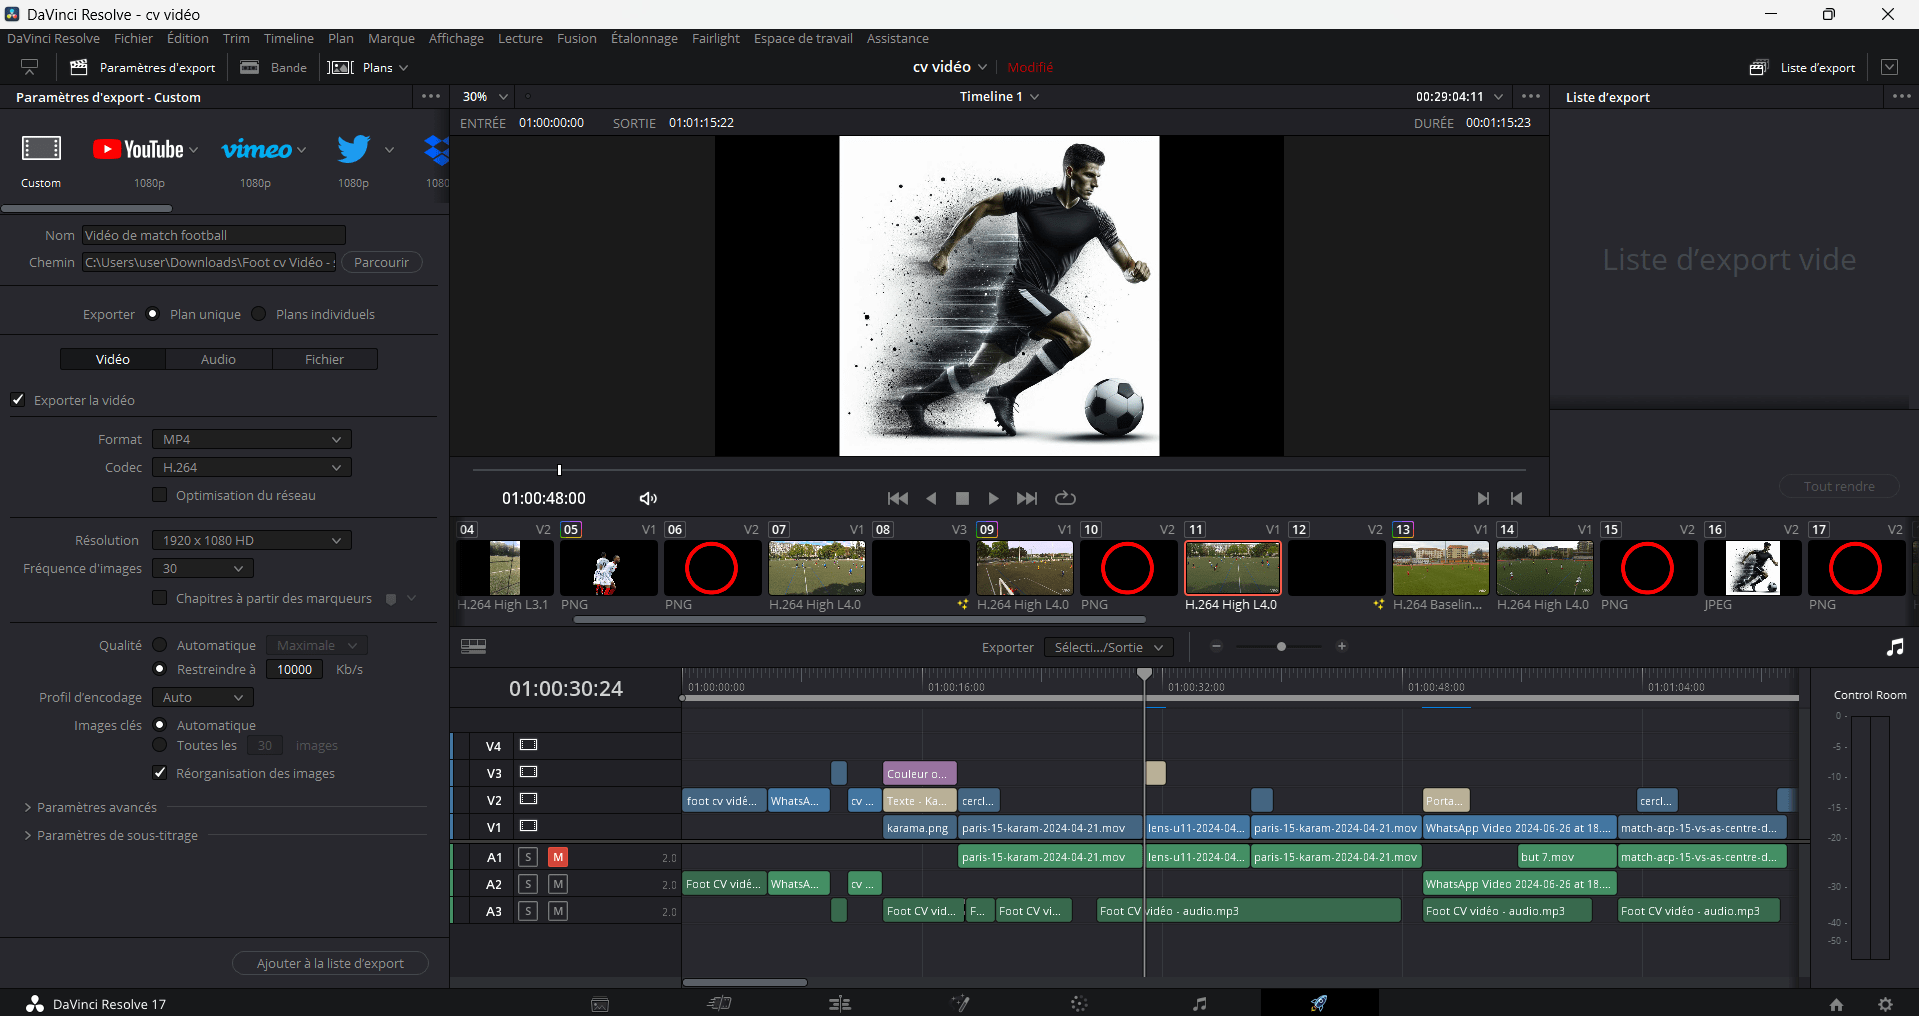
Task: Open the project settings gear
Action: click(x=1886, y=1004)
